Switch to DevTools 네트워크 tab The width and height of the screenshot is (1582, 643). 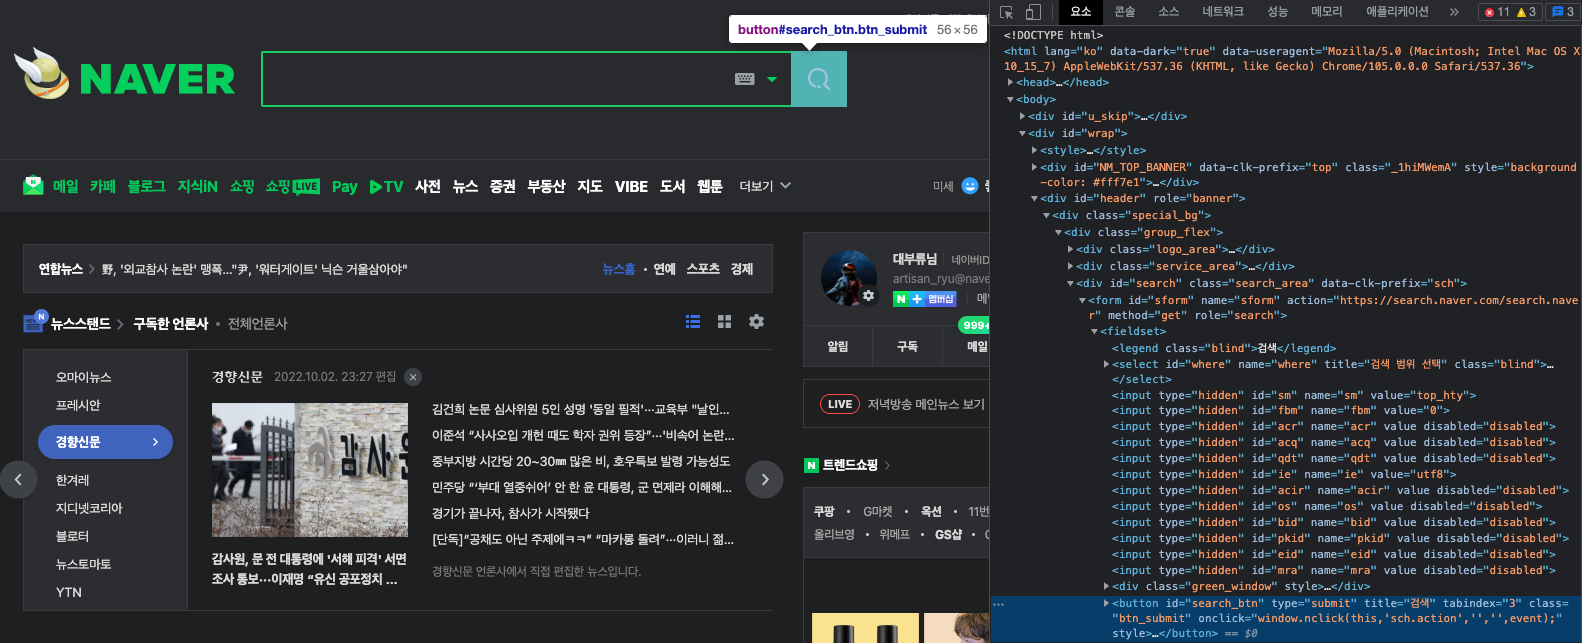pyautogui.click(x=1223, y=12)
